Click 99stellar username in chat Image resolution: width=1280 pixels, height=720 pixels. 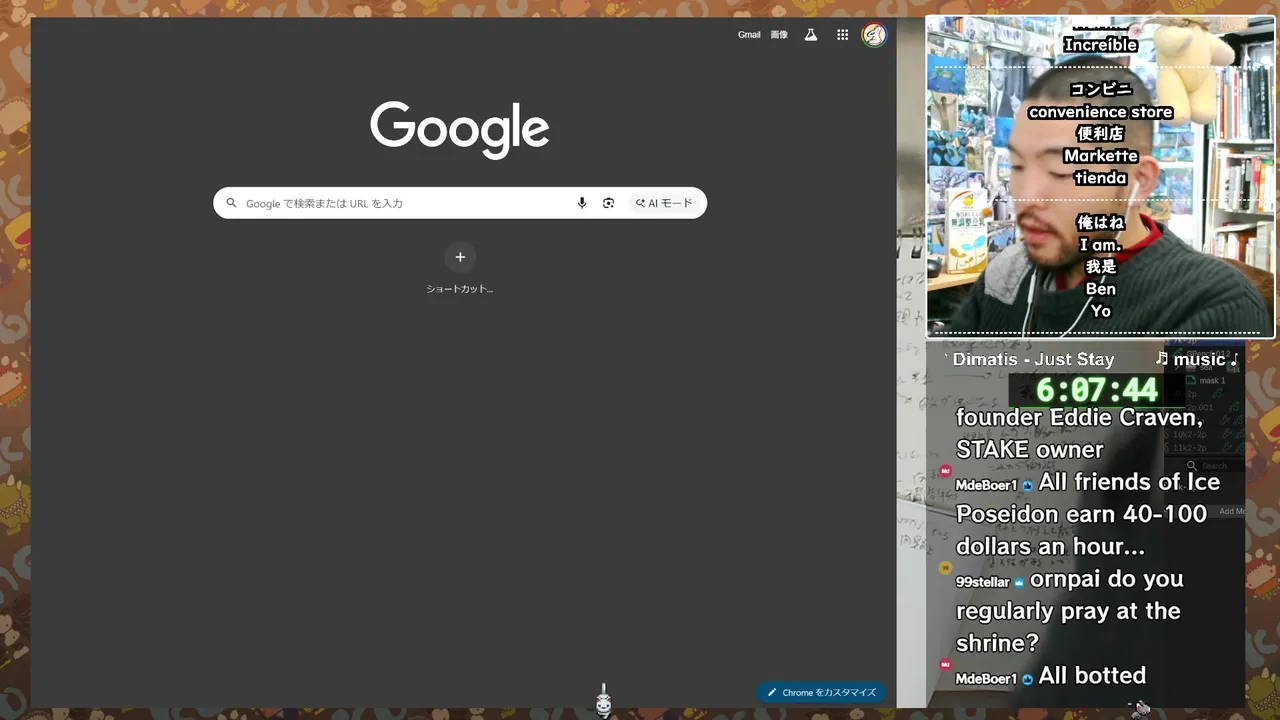(x=982, y=582)
